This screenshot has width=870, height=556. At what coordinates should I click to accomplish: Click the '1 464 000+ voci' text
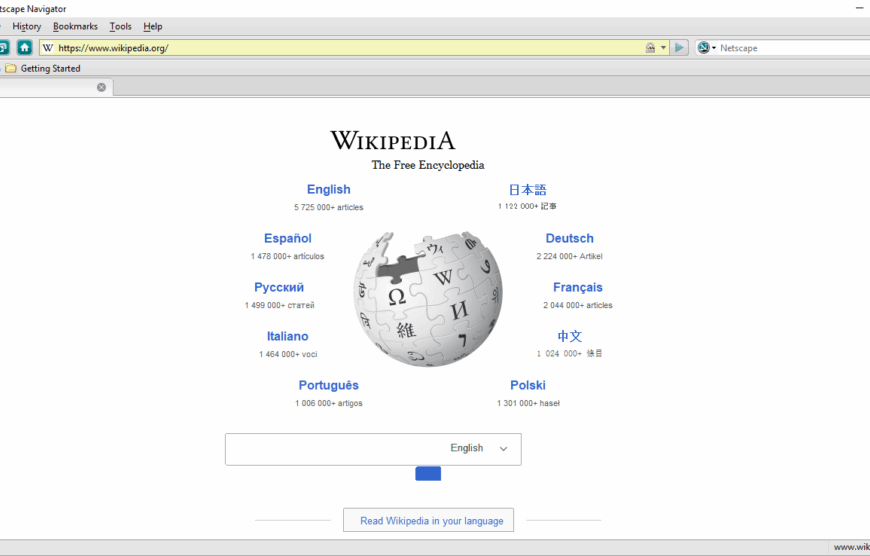point(288,354)
